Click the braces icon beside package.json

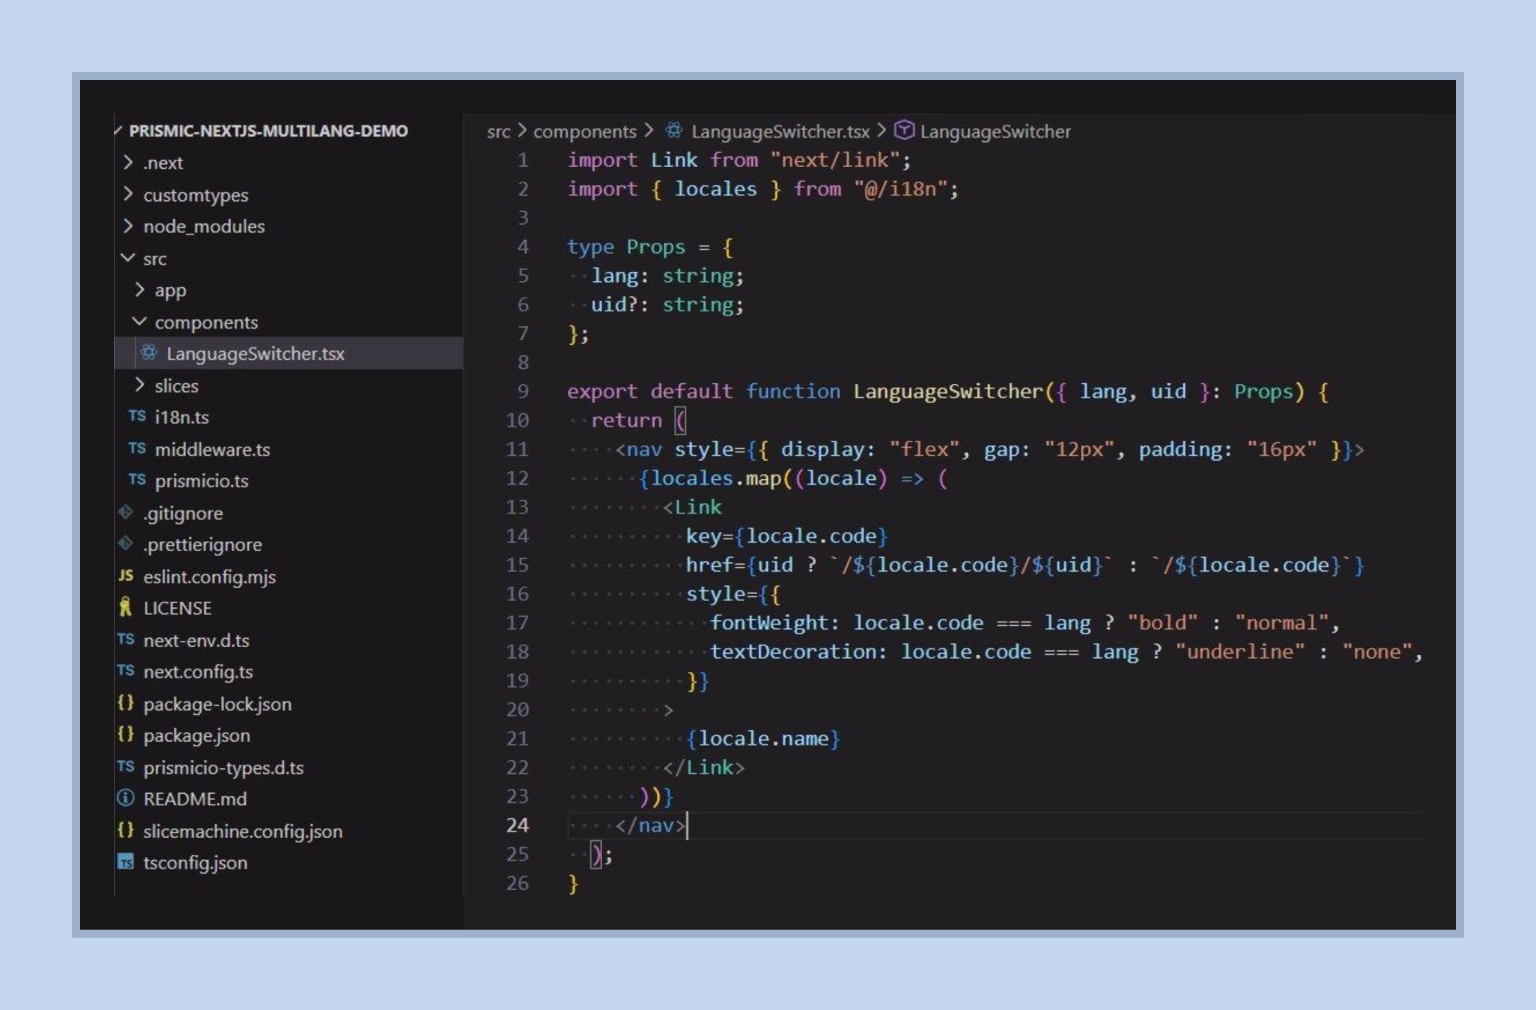click(126, 734)
